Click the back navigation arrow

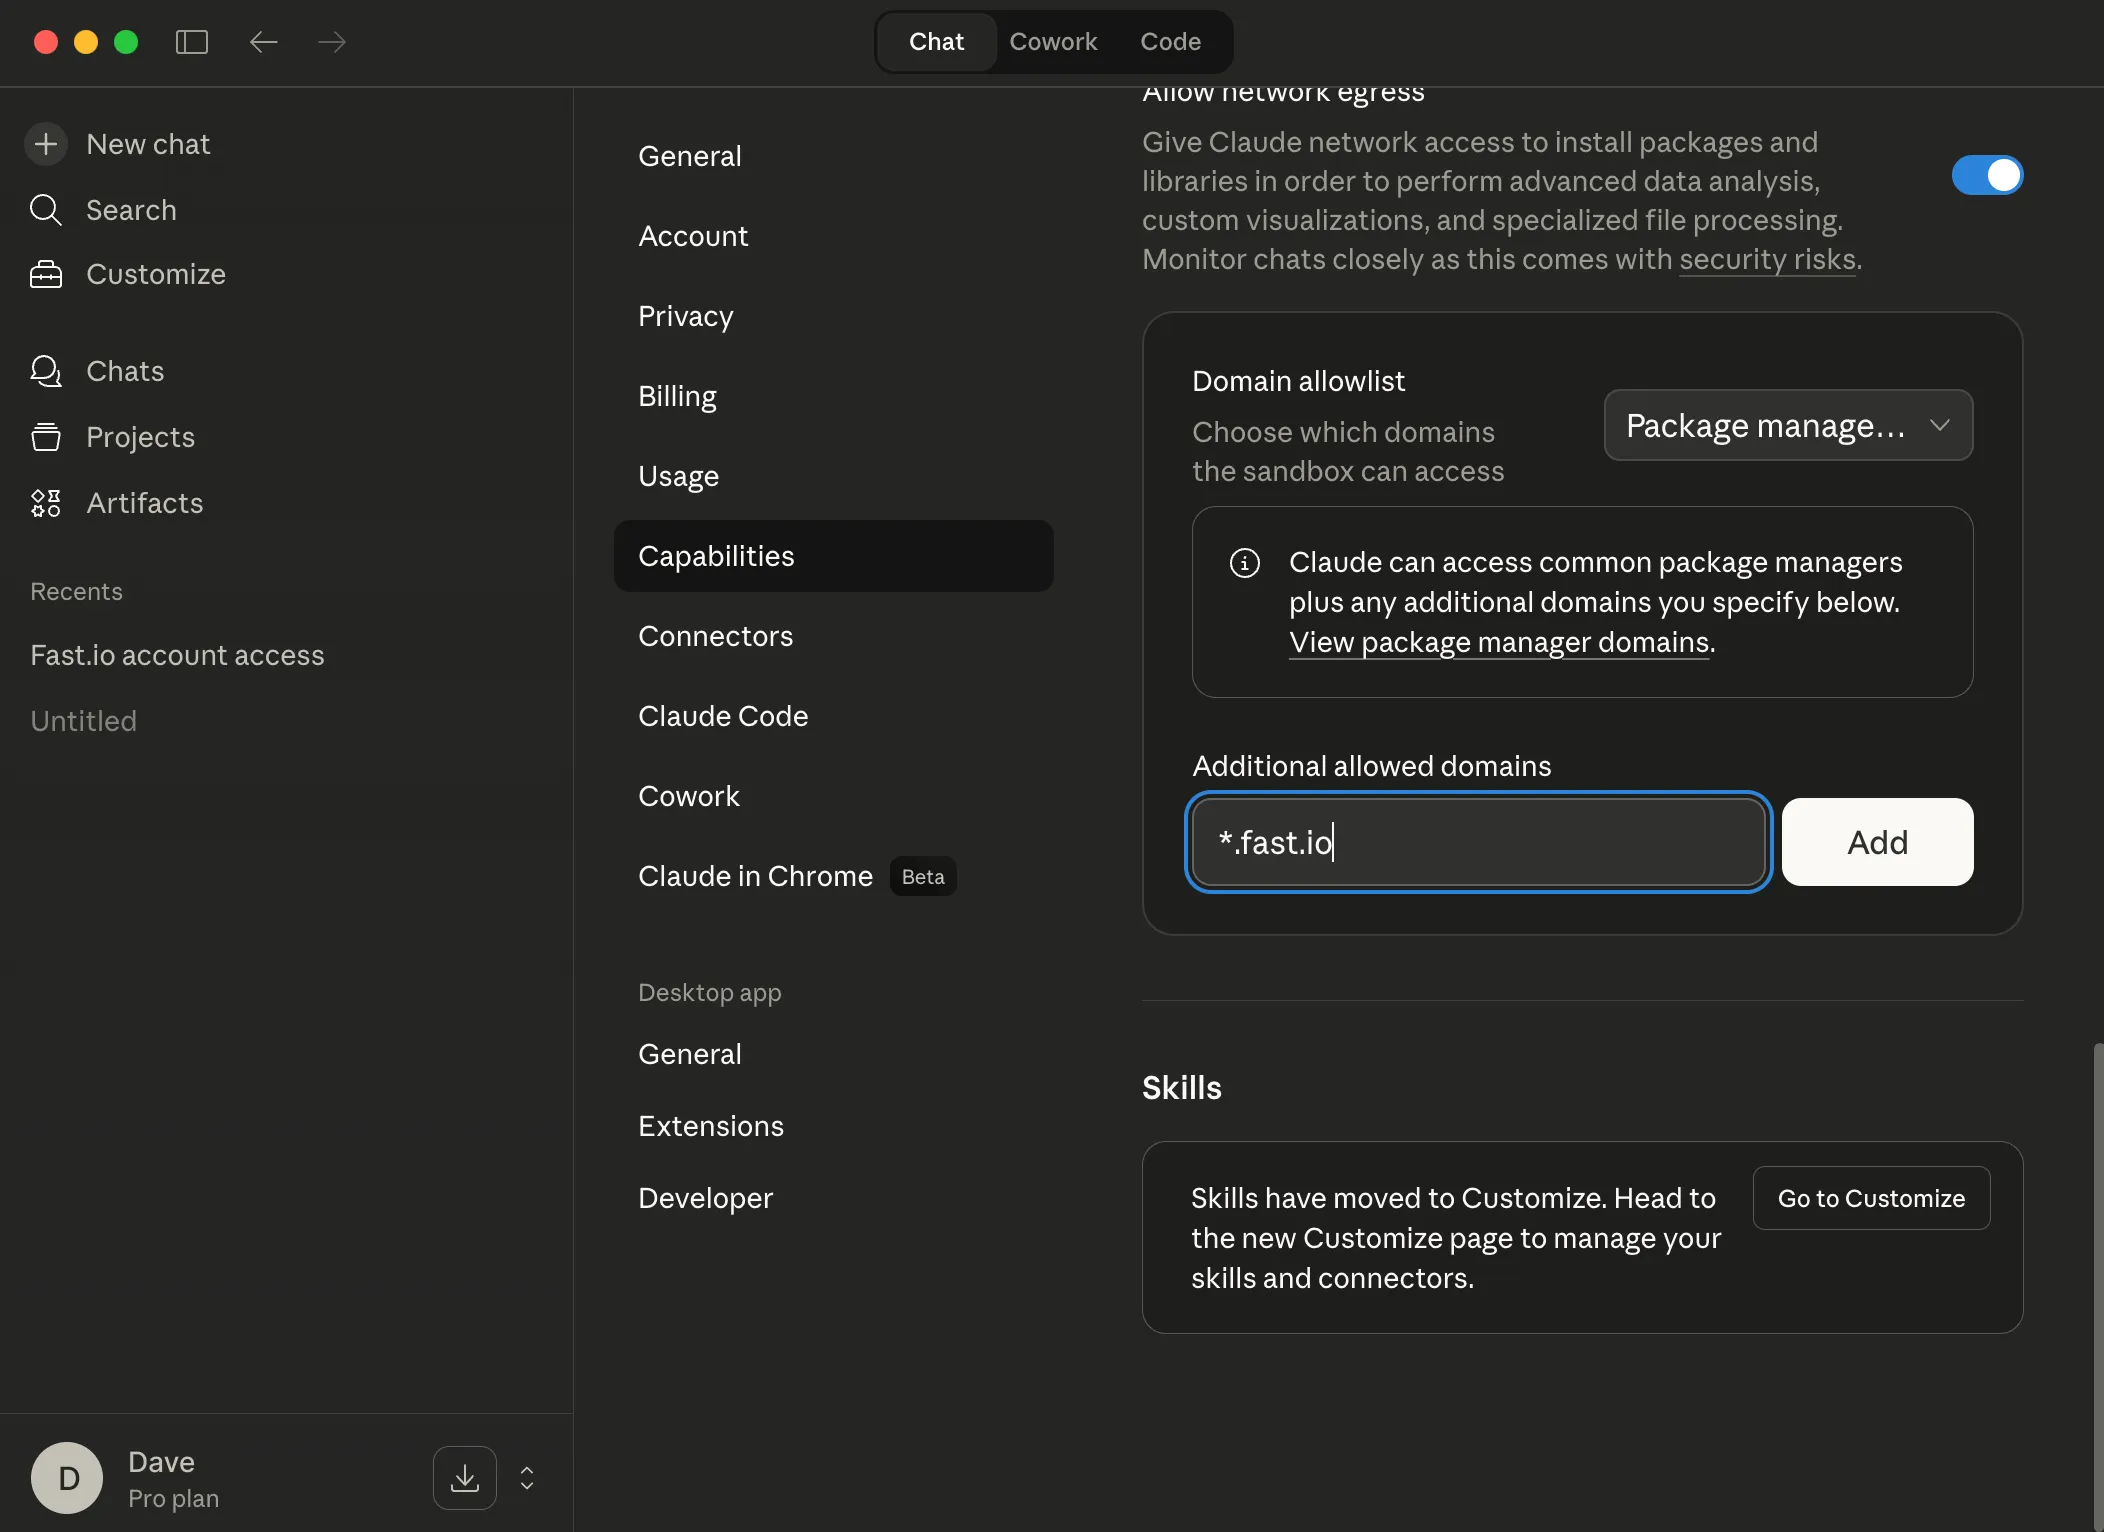pyautogui.click(x=263, y=41)
